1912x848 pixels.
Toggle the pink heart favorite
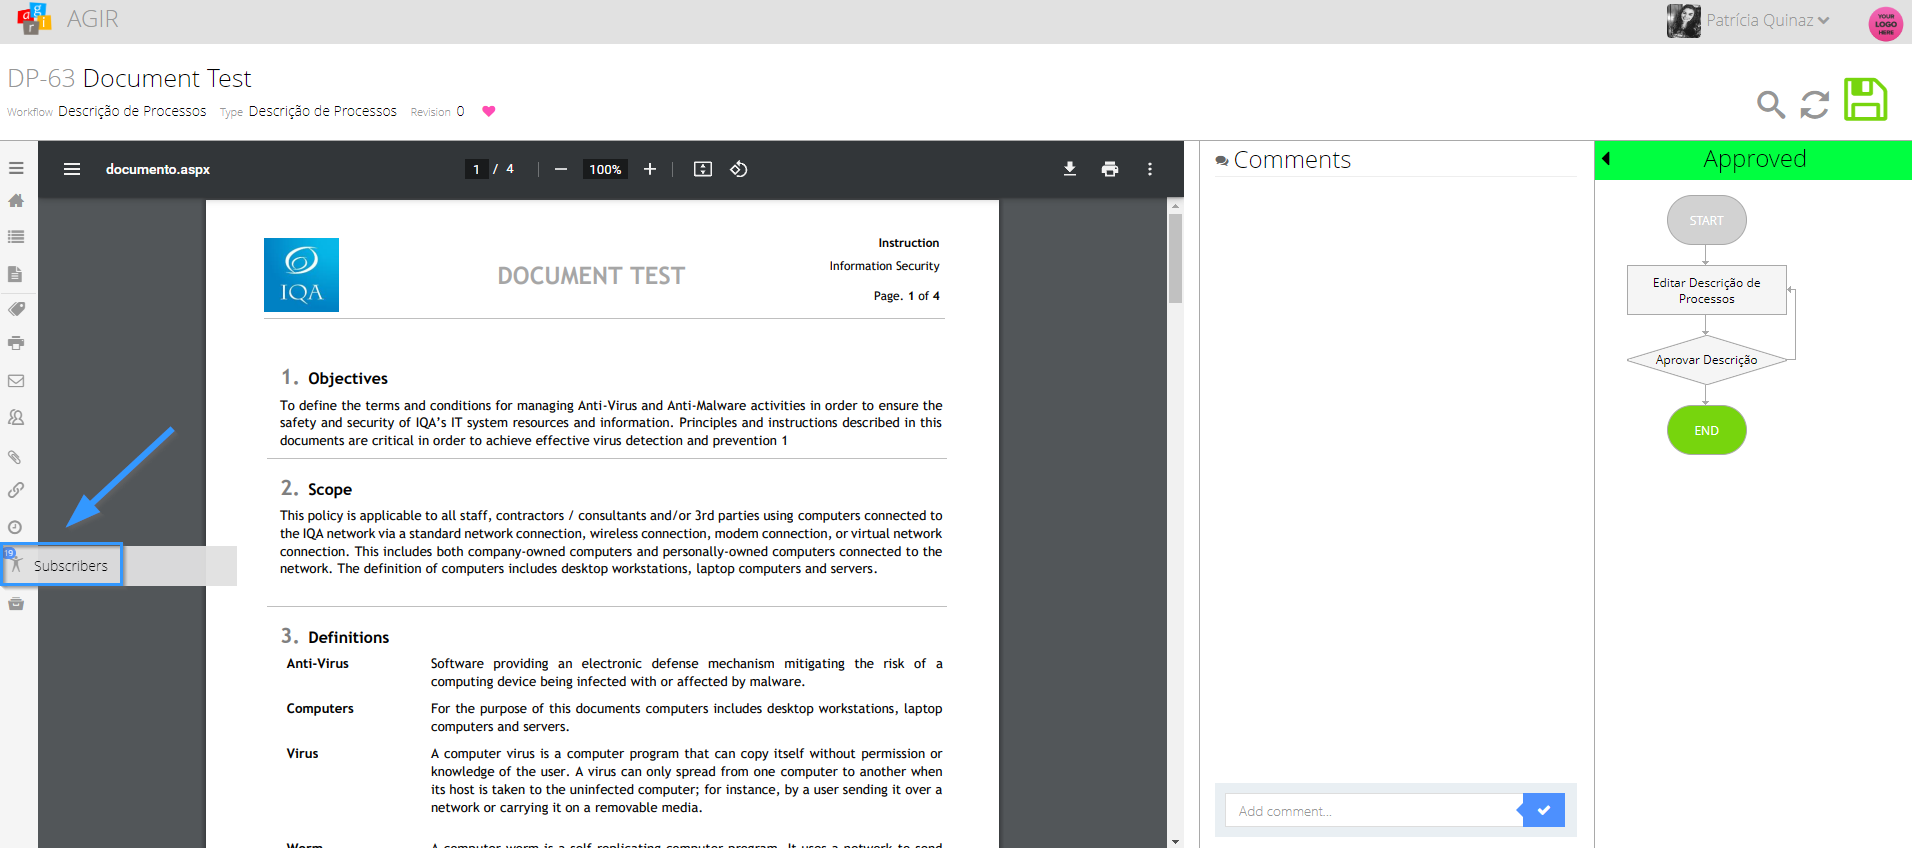[489, 111]
